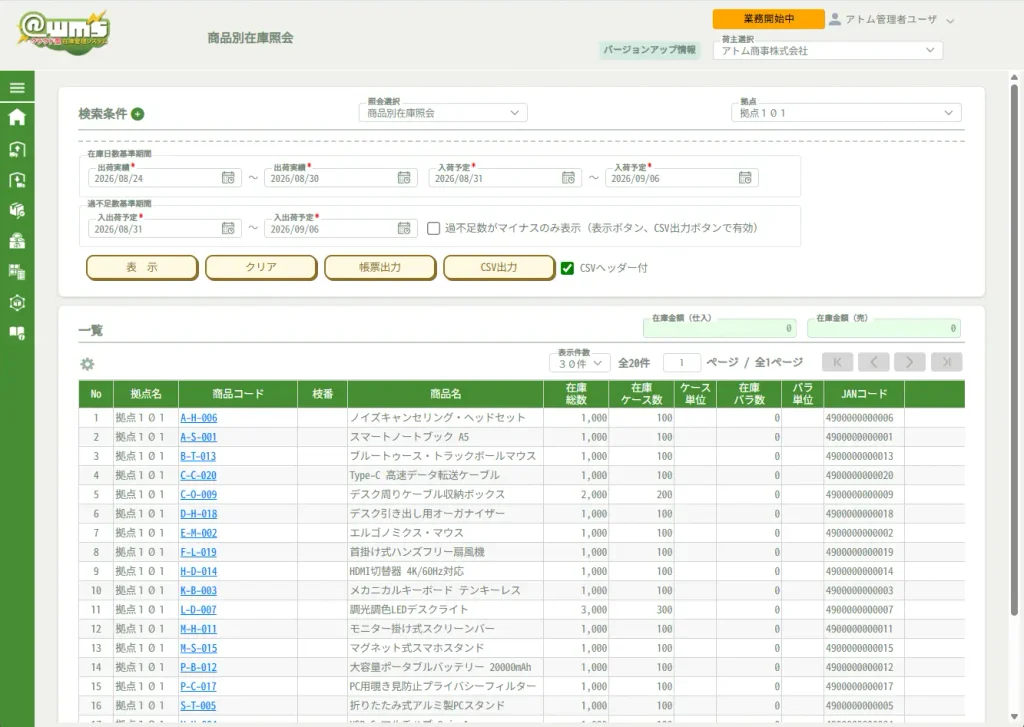1024x727 pixels.
Task: Click the 表示 button
Action: coord(142,267)
